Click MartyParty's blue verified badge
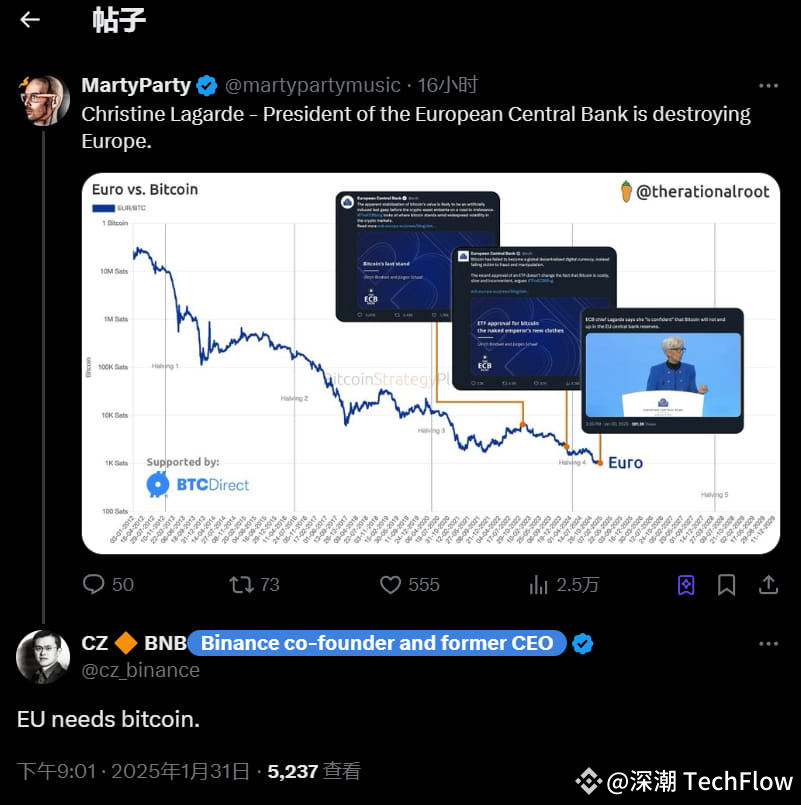 tap(207, 85)
